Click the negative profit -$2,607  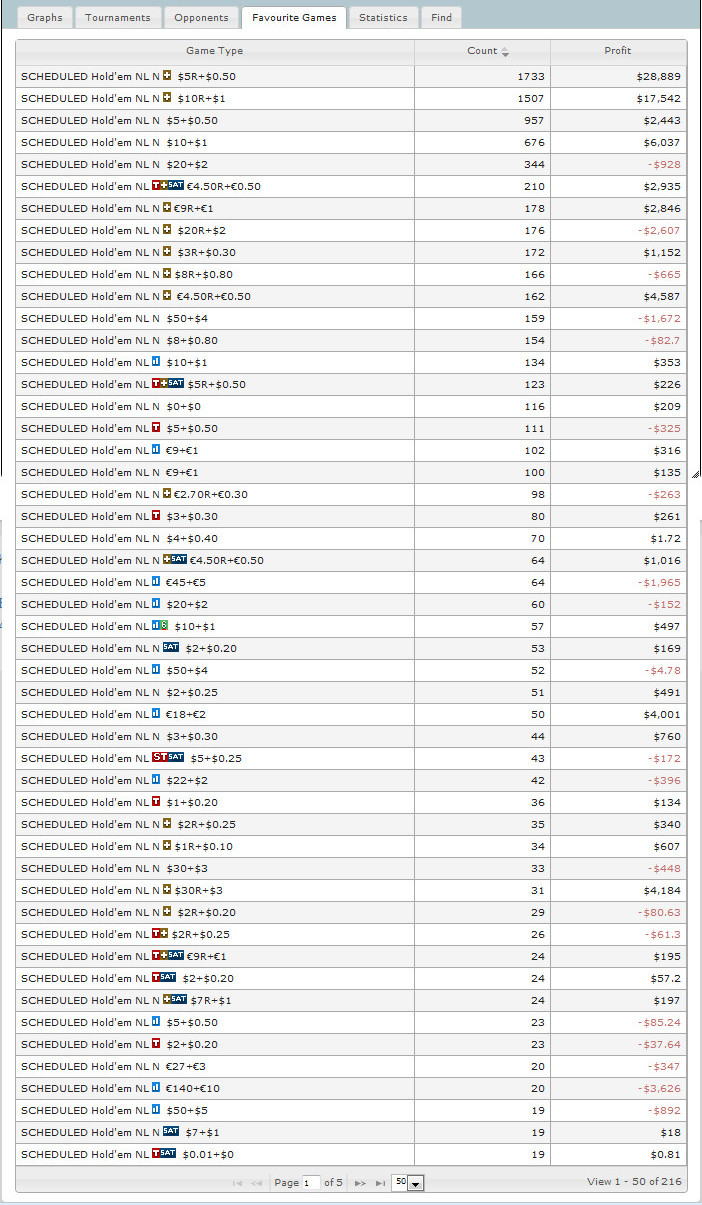click(660, 230)
